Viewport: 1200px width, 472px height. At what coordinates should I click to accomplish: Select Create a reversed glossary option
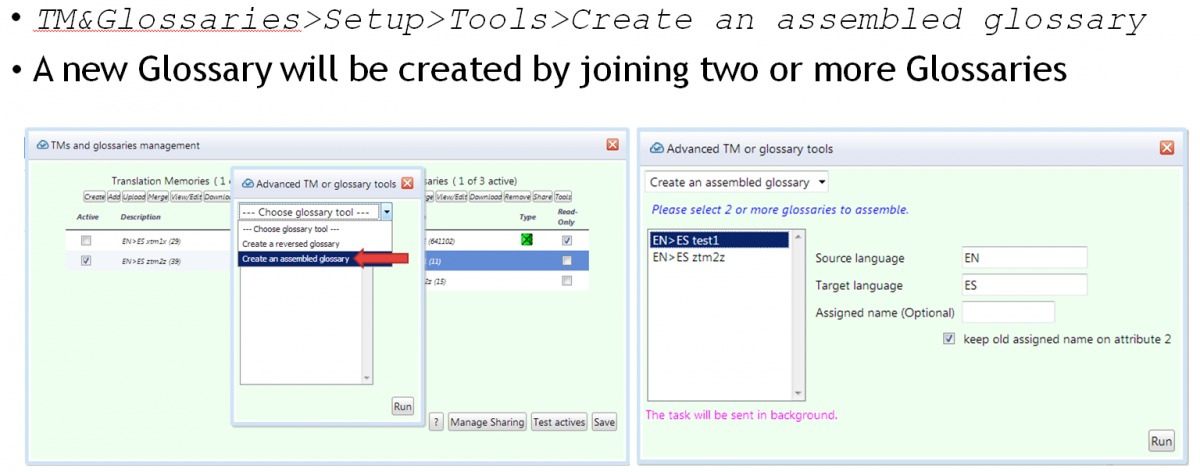[x=290, y=244]
